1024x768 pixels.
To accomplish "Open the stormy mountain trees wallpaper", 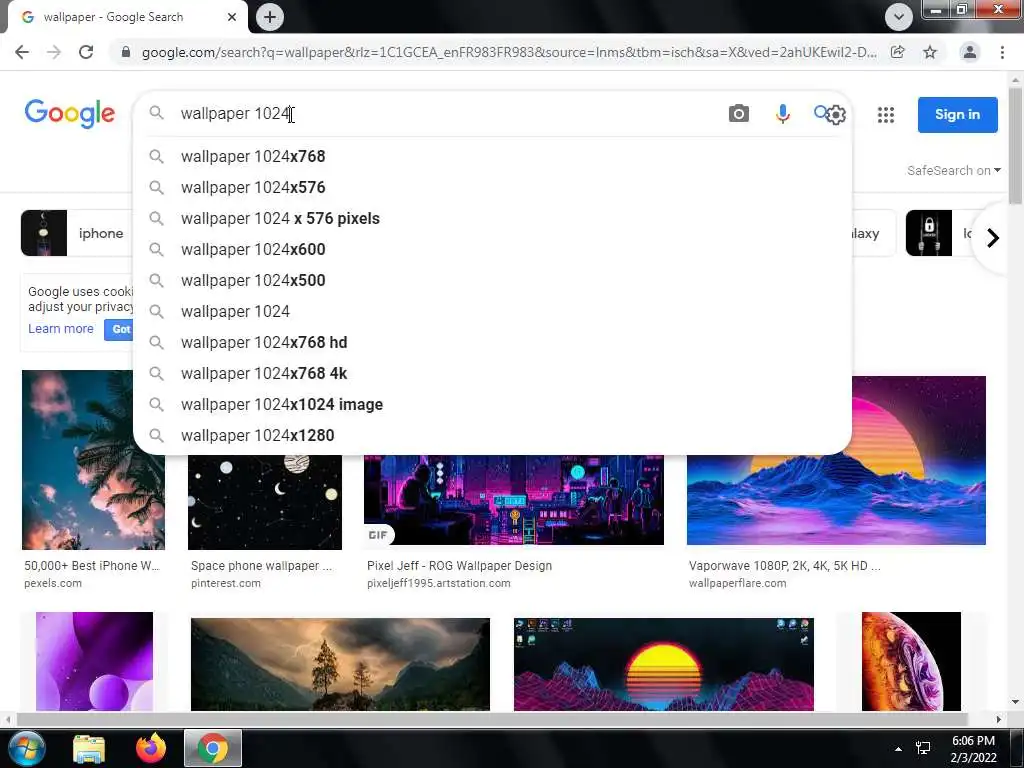I will pyautogui.click(x=340, y=664).
